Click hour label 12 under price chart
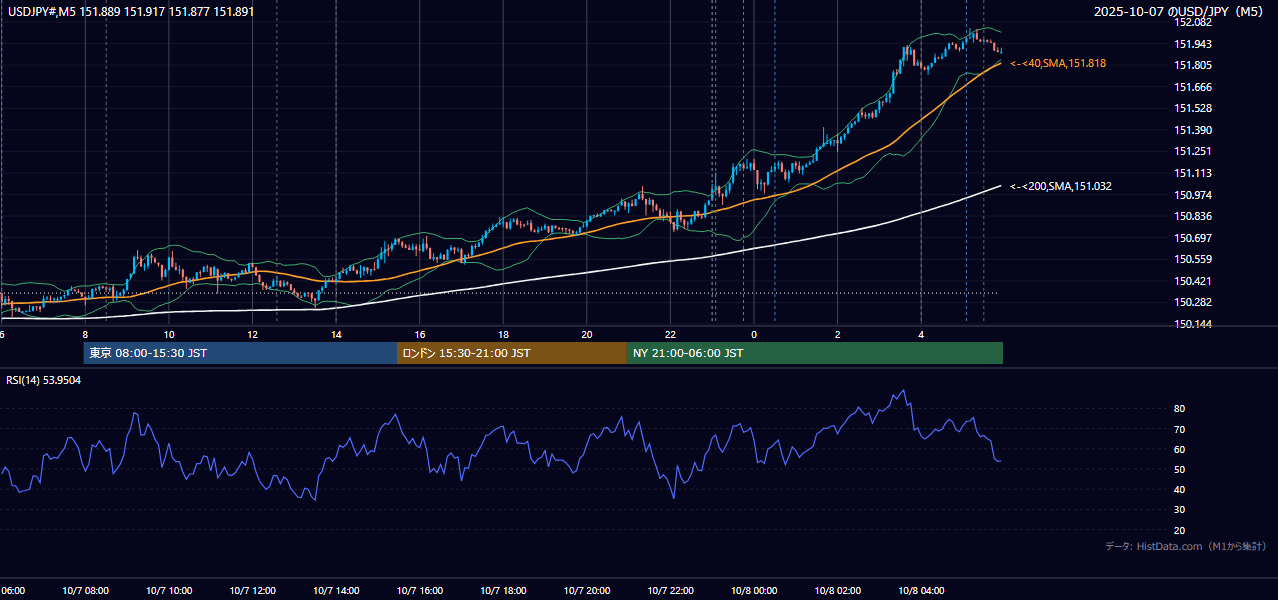The image size is (1278, 600). 253,334
